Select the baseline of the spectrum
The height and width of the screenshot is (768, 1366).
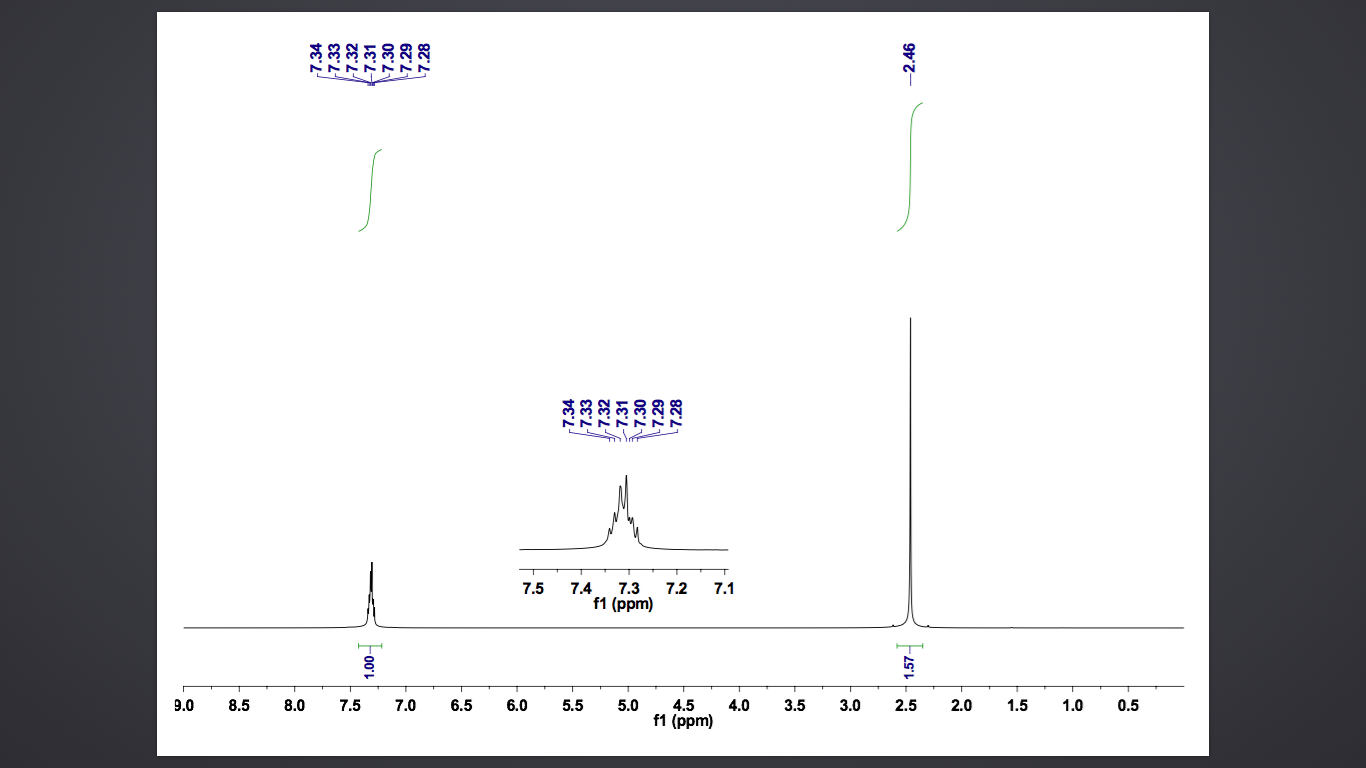pos(600,627)
